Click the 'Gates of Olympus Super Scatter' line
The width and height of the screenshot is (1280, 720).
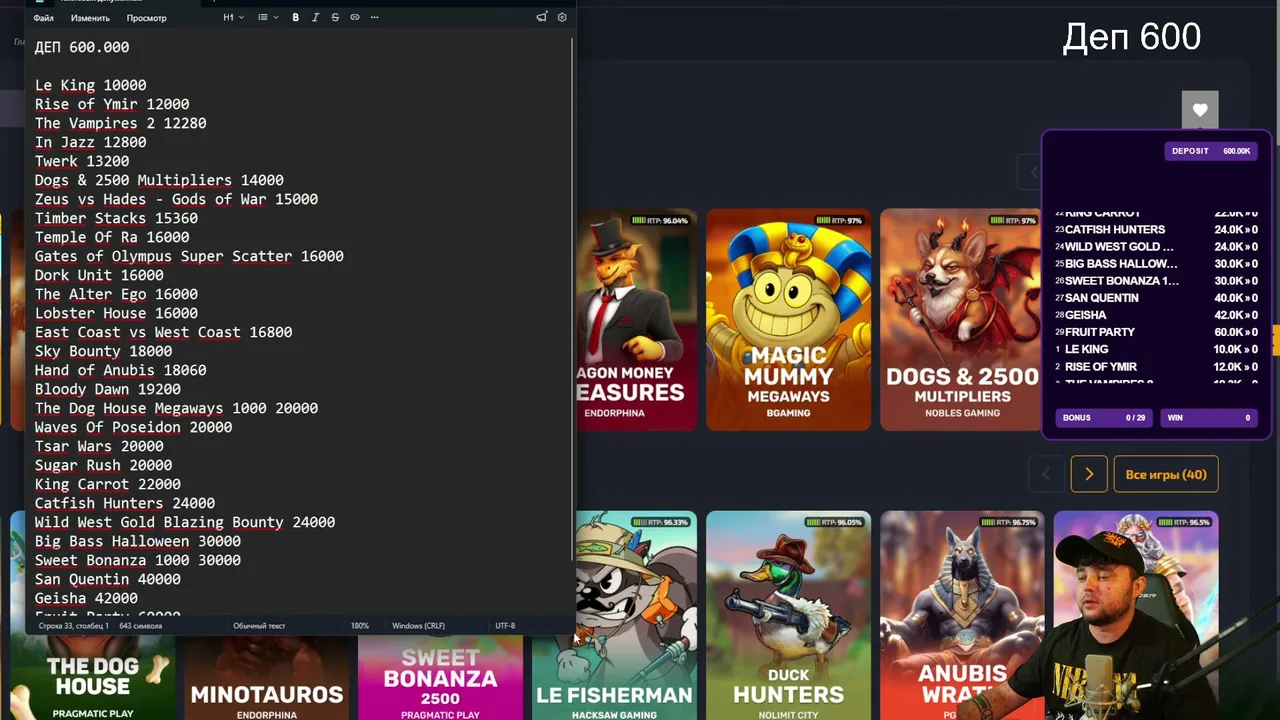point(189,256)
